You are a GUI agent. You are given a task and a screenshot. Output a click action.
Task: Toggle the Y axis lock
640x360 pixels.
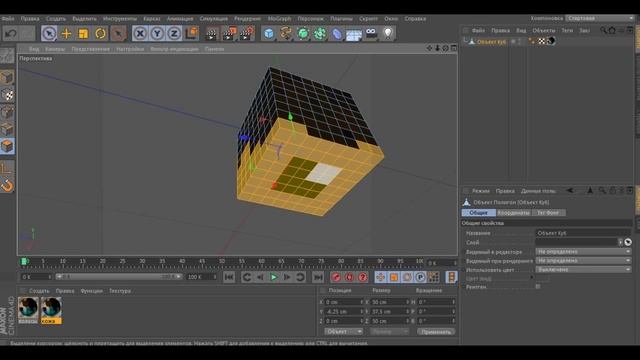point(157,33)
